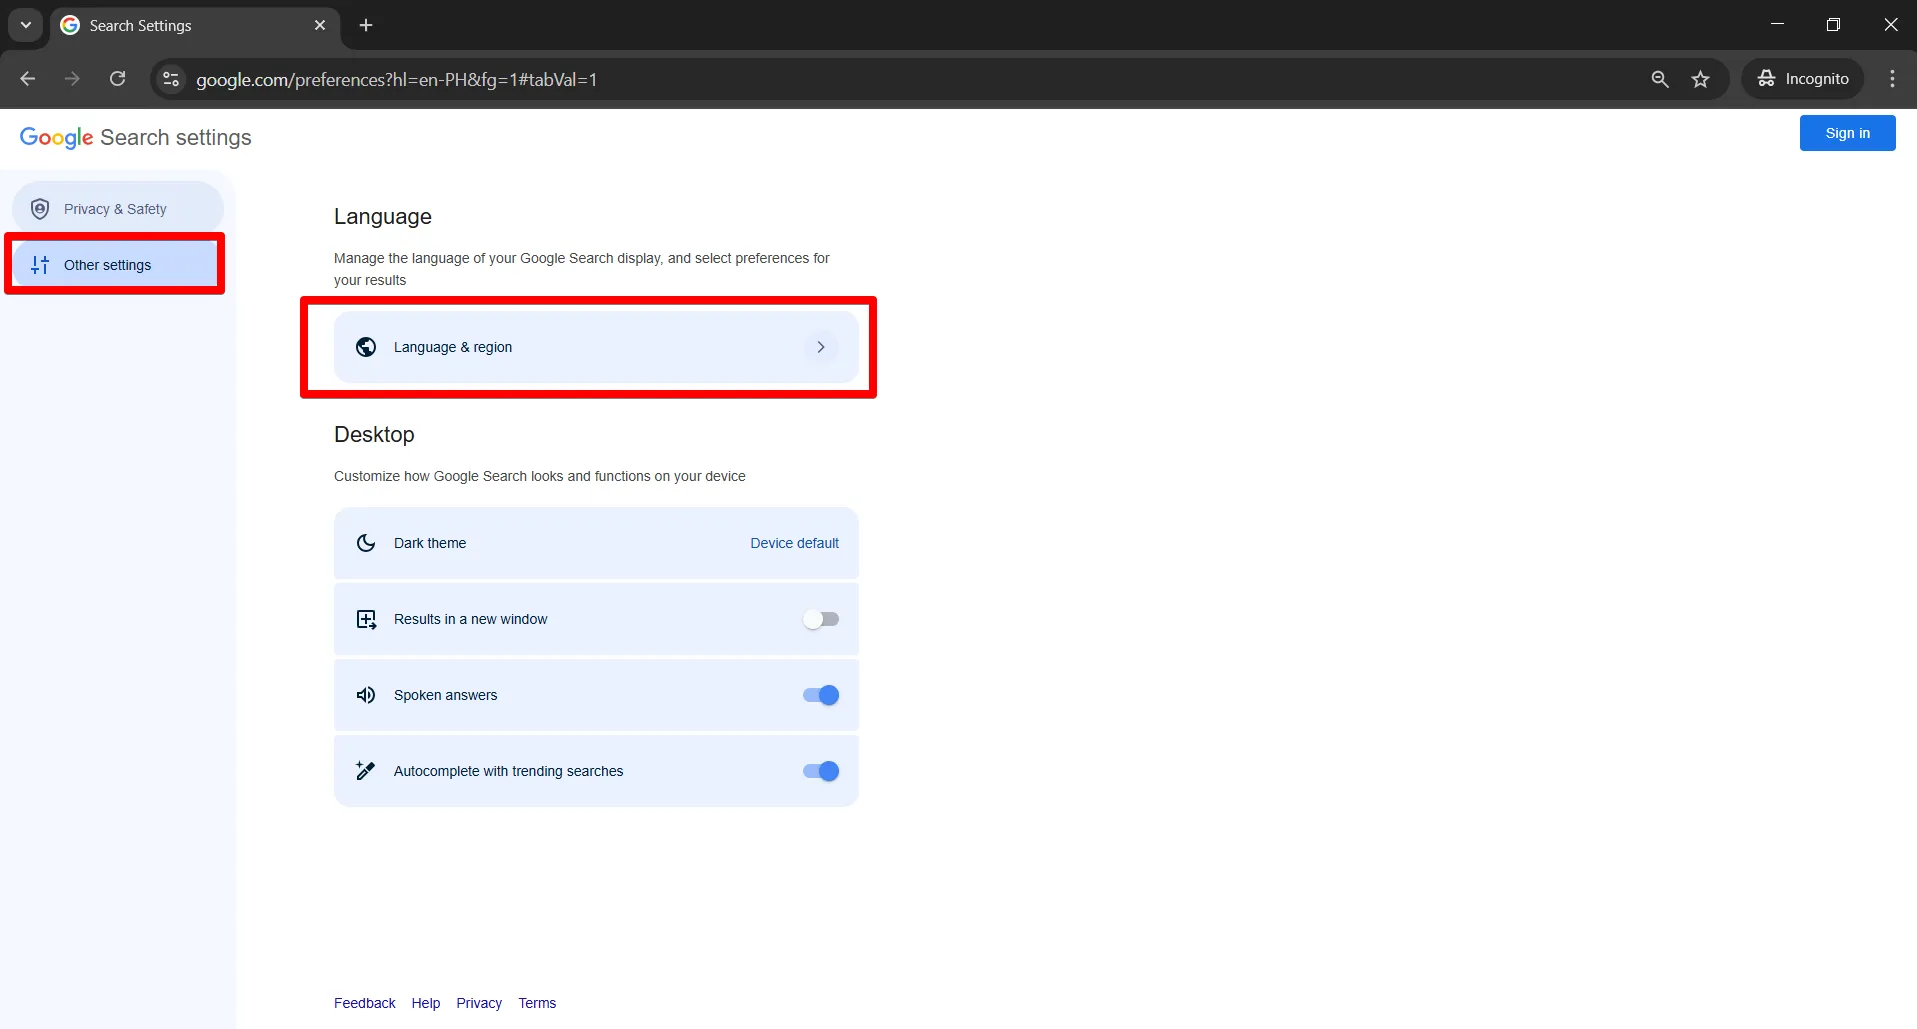Open Chrome three-dot menu
The height and width of the screenshot is (1029, 1917).
point(1892,79)
